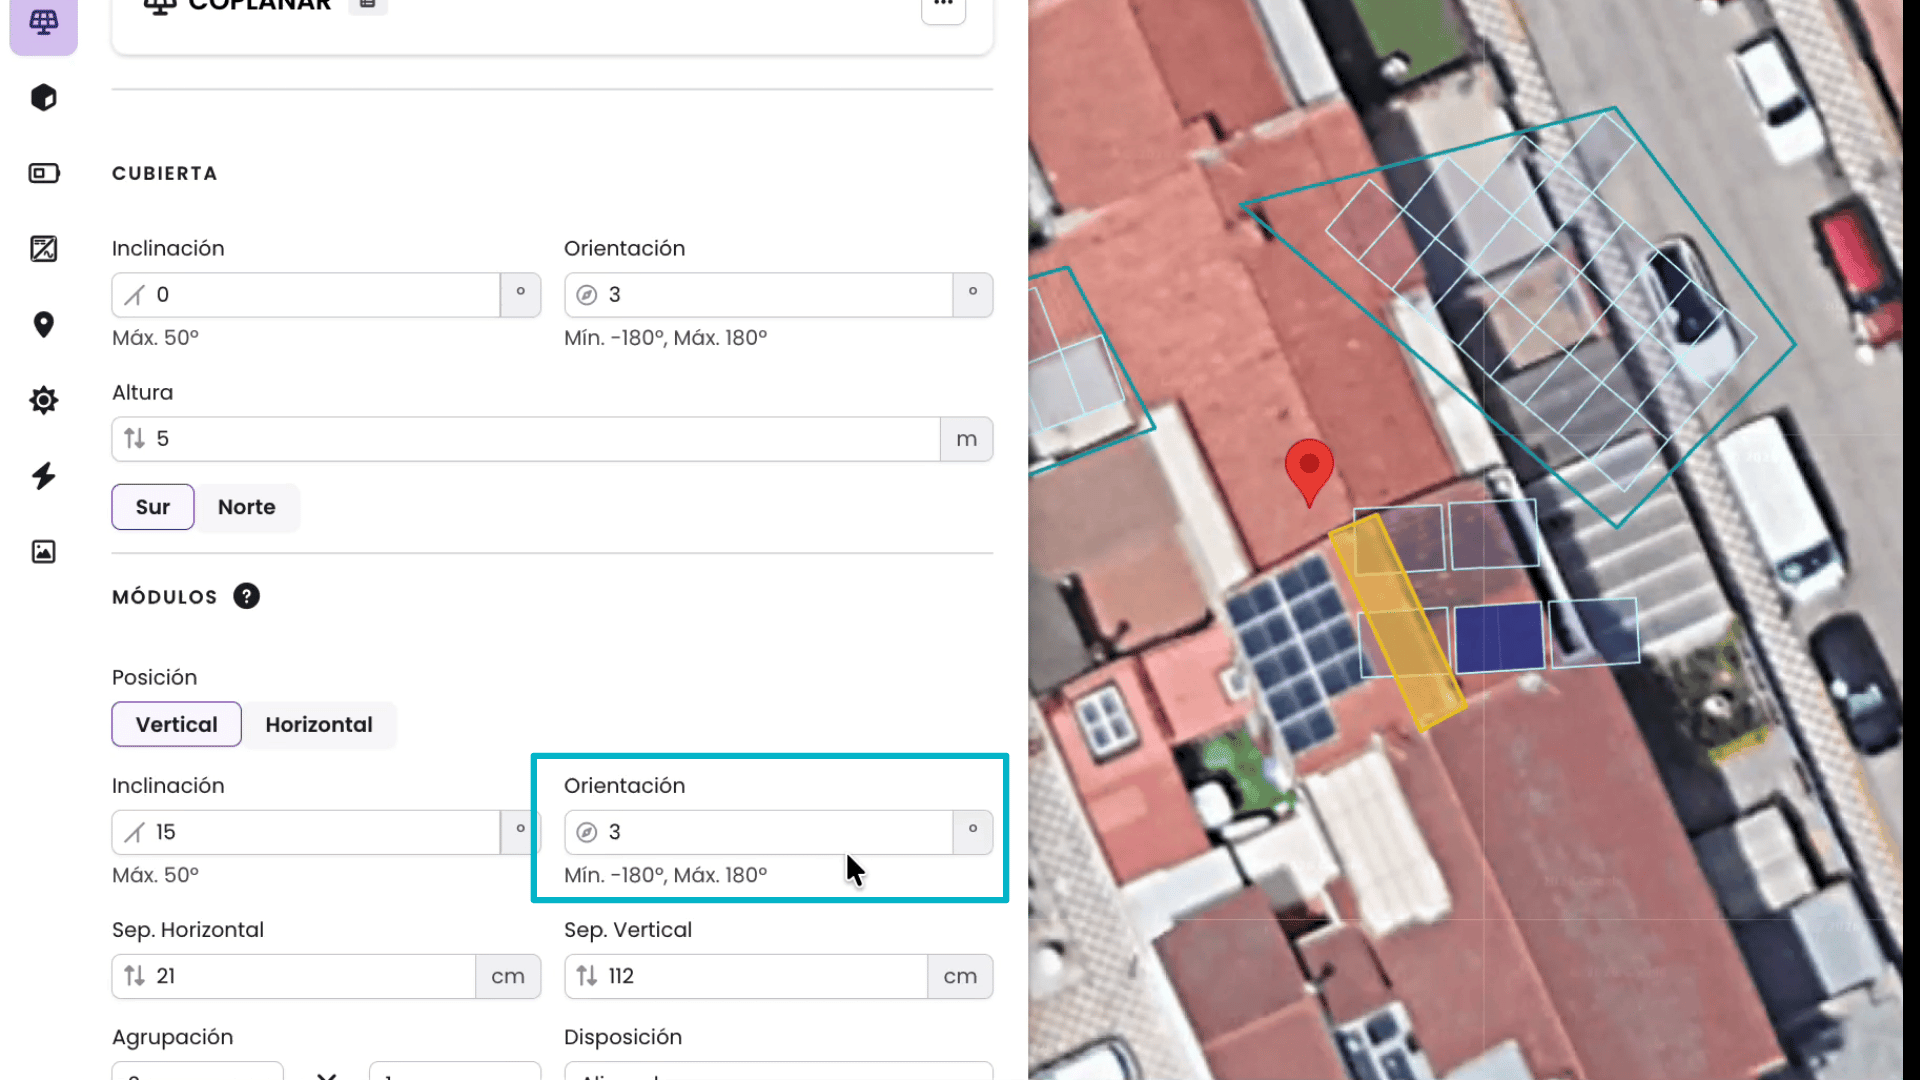Click the compass icon in Módulos Orientación field
The image size is (1920, 1080).
(587, 832)
